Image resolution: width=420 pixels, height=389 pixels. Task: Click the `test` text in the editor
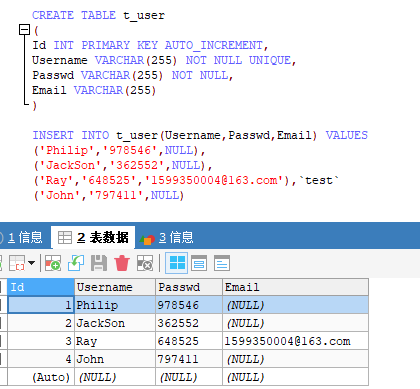pyautogui.click(x=319, y=180)
